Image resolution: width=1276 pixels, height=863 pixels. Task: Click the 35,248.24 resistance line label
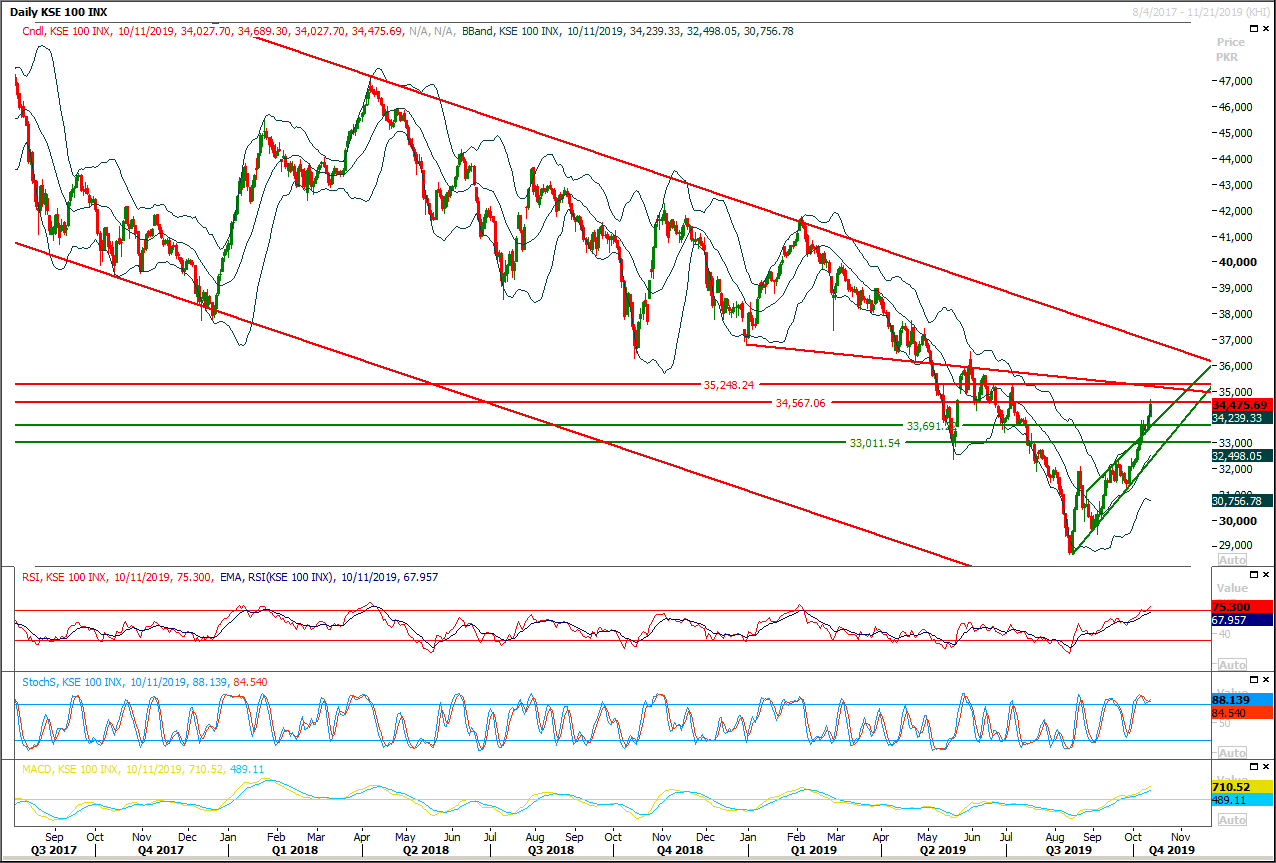click(731, 384)
